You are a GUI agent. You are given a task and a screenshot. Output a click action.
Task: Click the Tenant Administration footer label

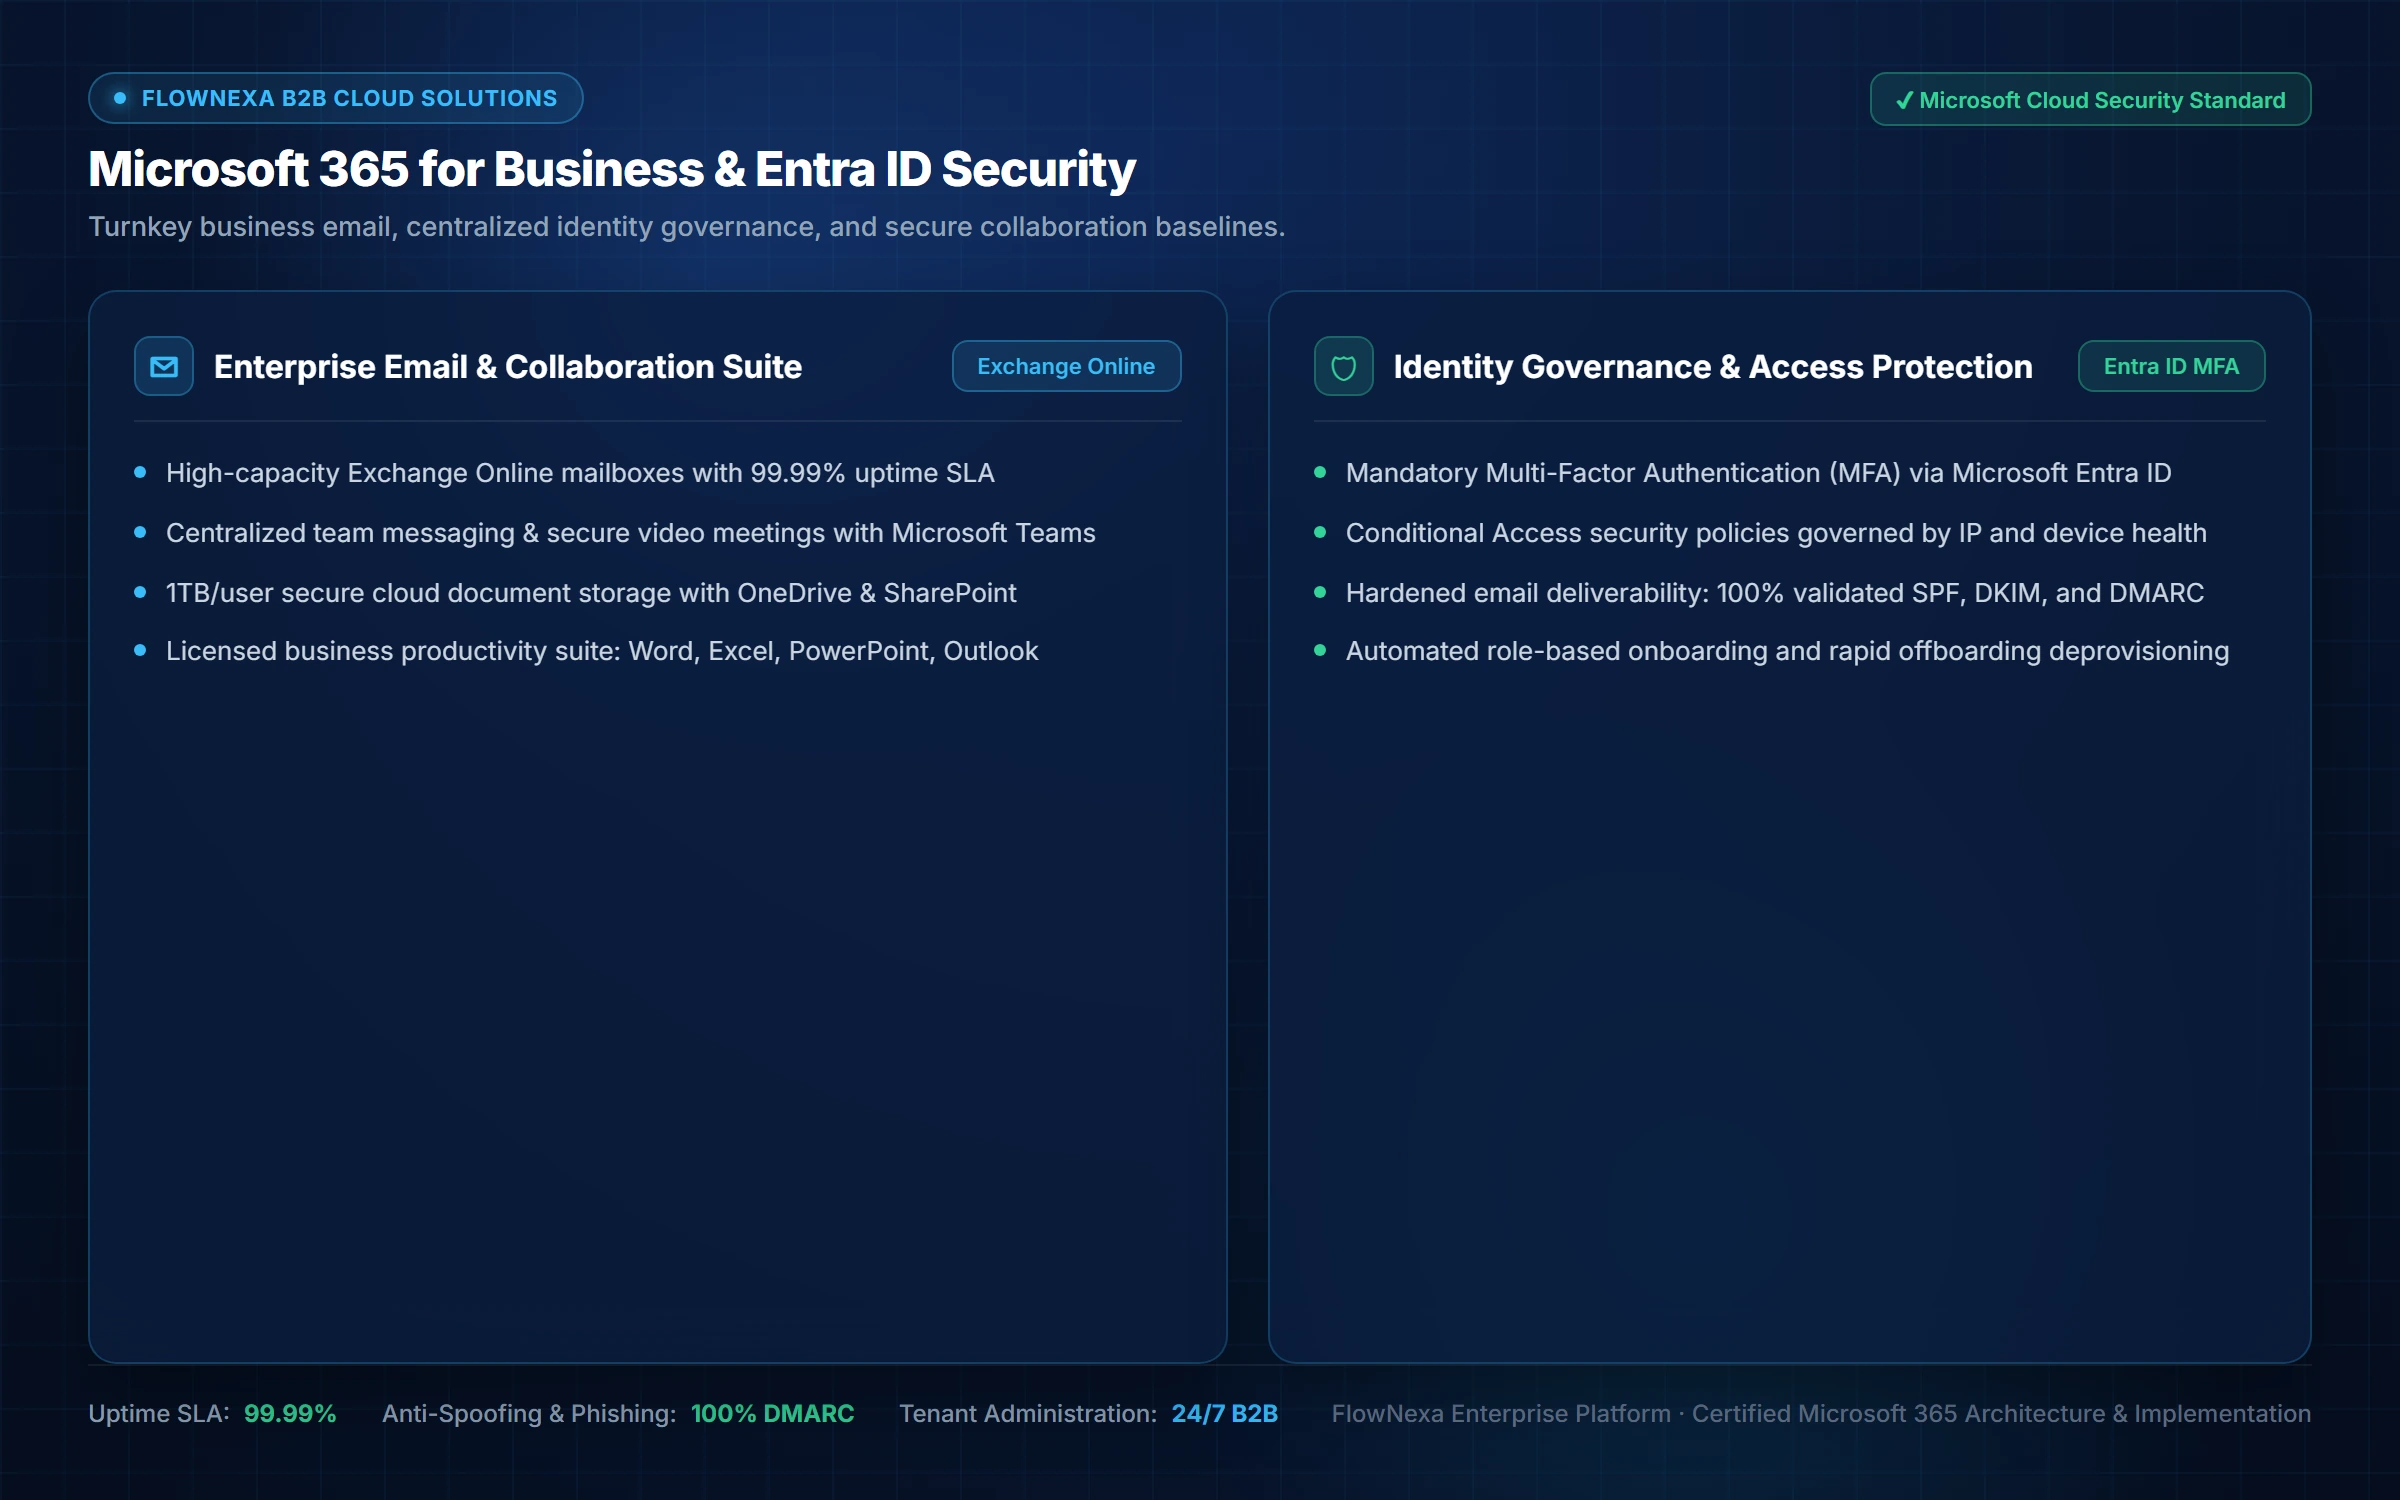(1028, 1413)
